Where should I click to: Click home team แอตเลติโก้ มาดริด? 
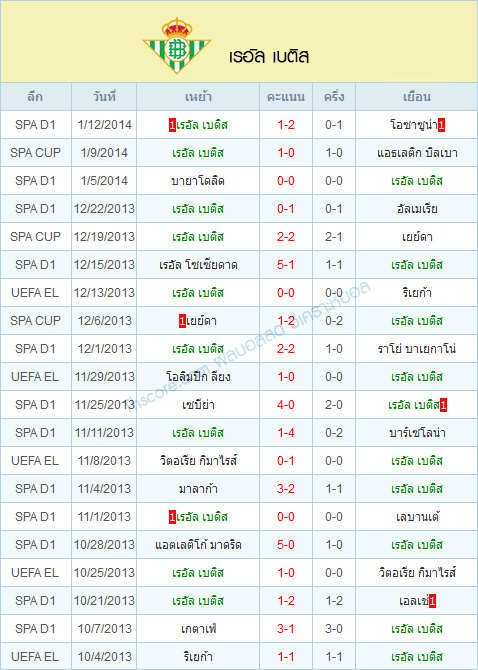pyautogui.click(x=198, y=545)
